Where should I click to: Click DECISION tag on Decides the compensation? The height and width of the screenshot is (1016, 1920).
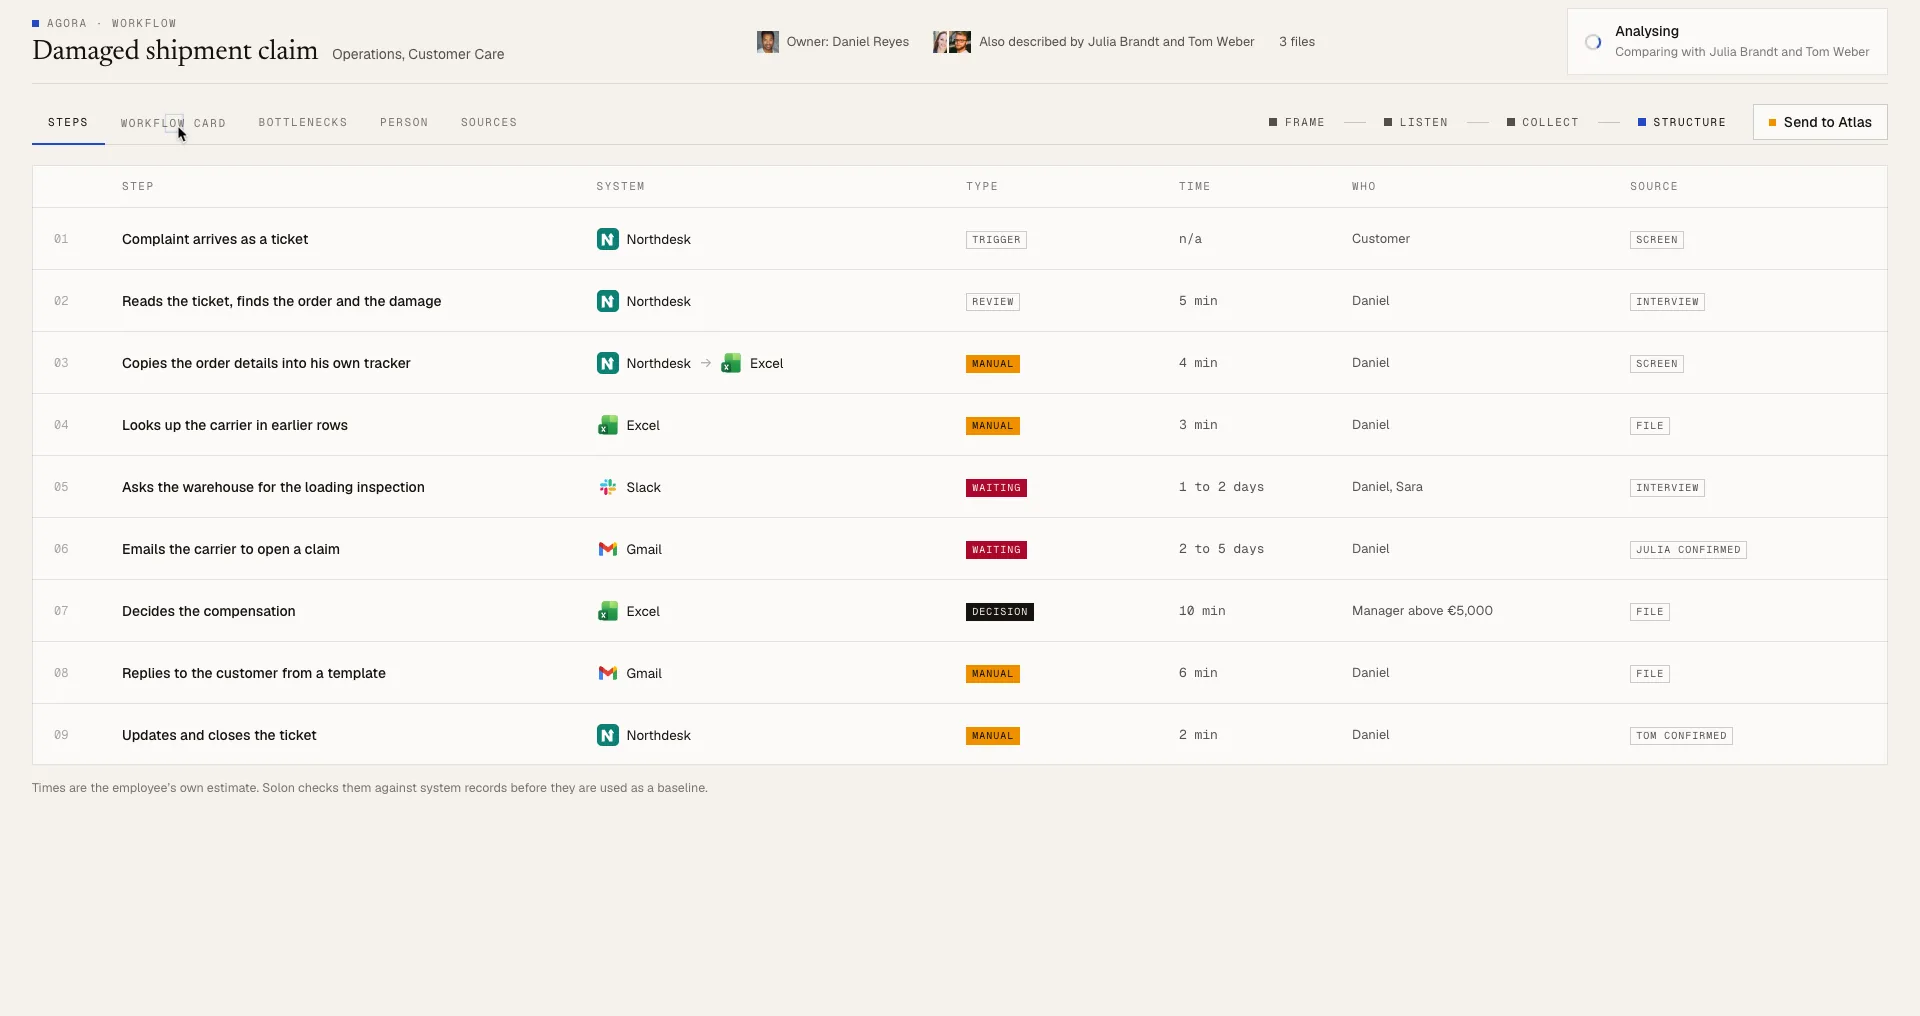coord(1000,612)
